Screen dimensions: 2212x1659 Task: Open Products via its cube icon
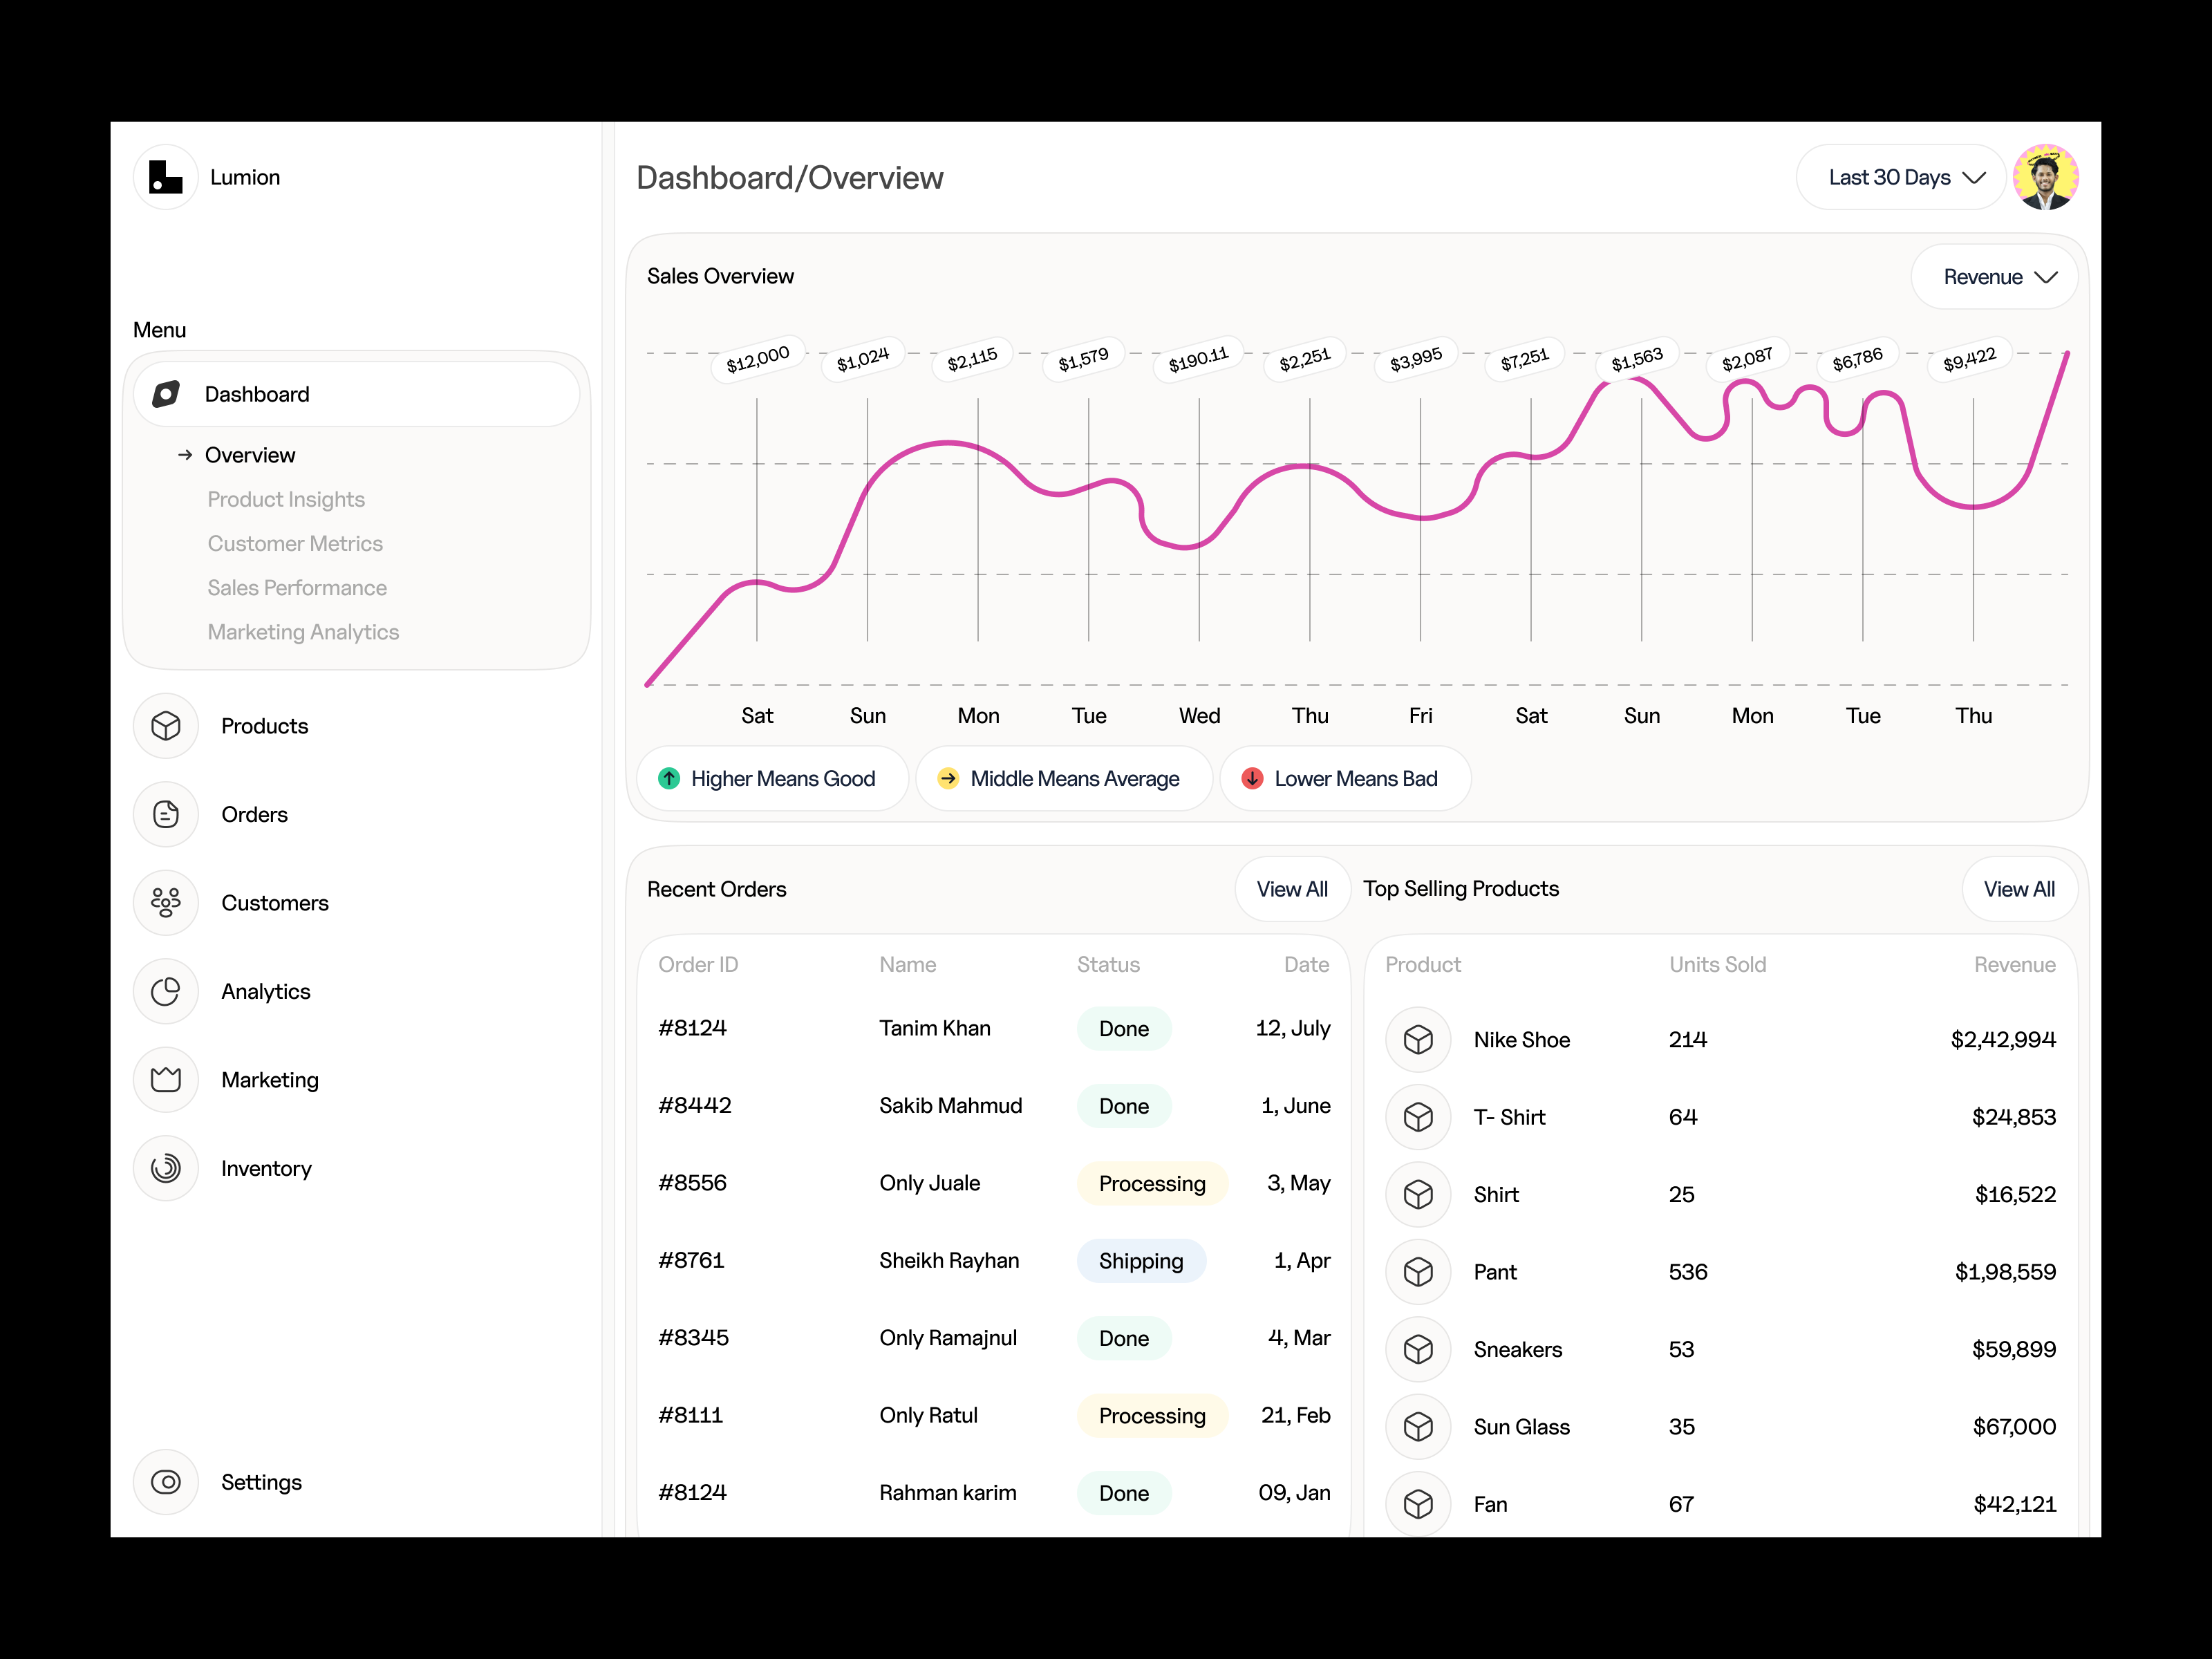pyautogui.click(x=166, y=726)
